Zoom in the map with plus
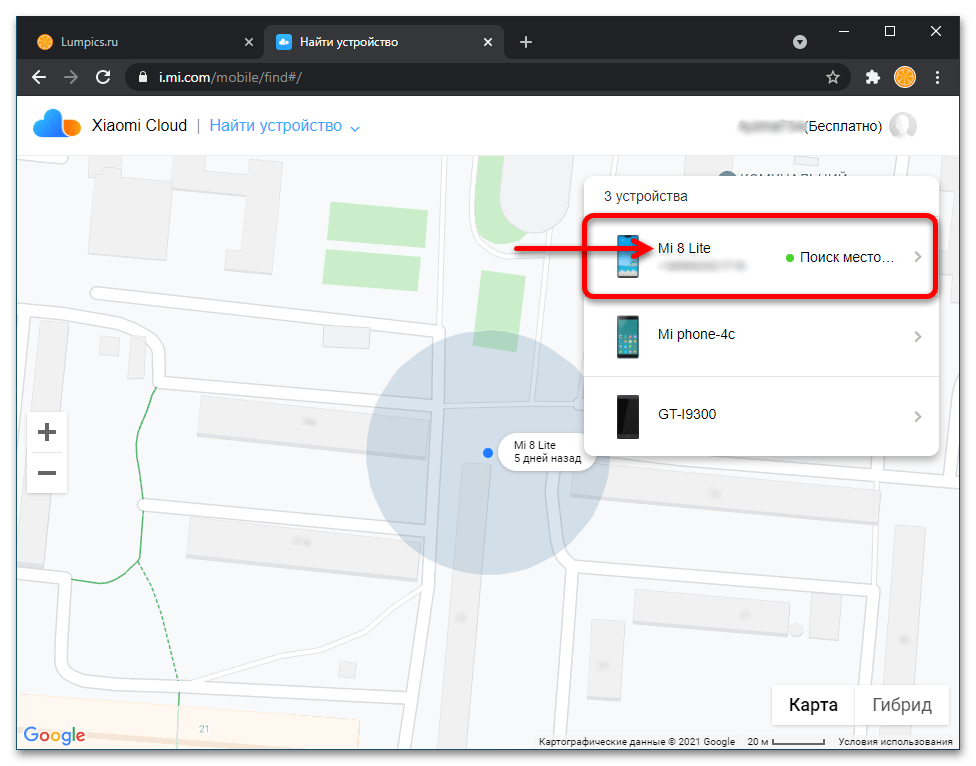976x766 pixels. [47, 432]
